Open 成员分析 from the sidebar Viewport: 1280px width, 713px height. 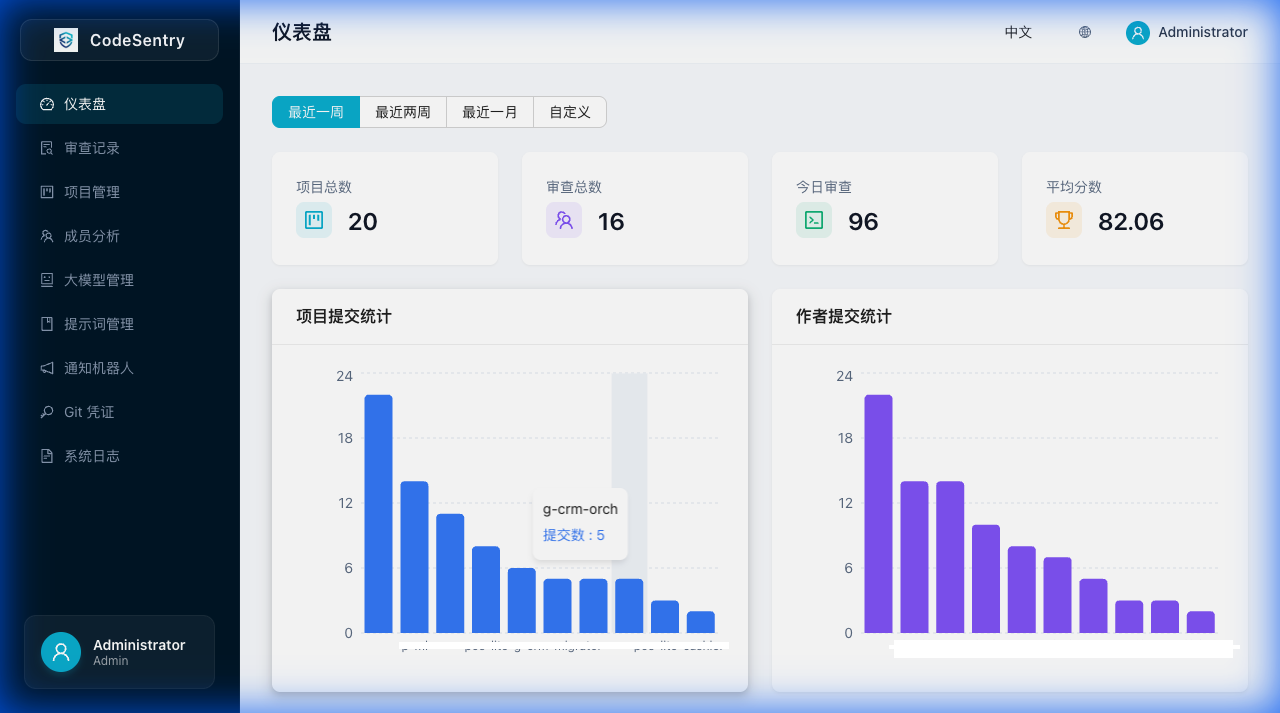point(46,236)
